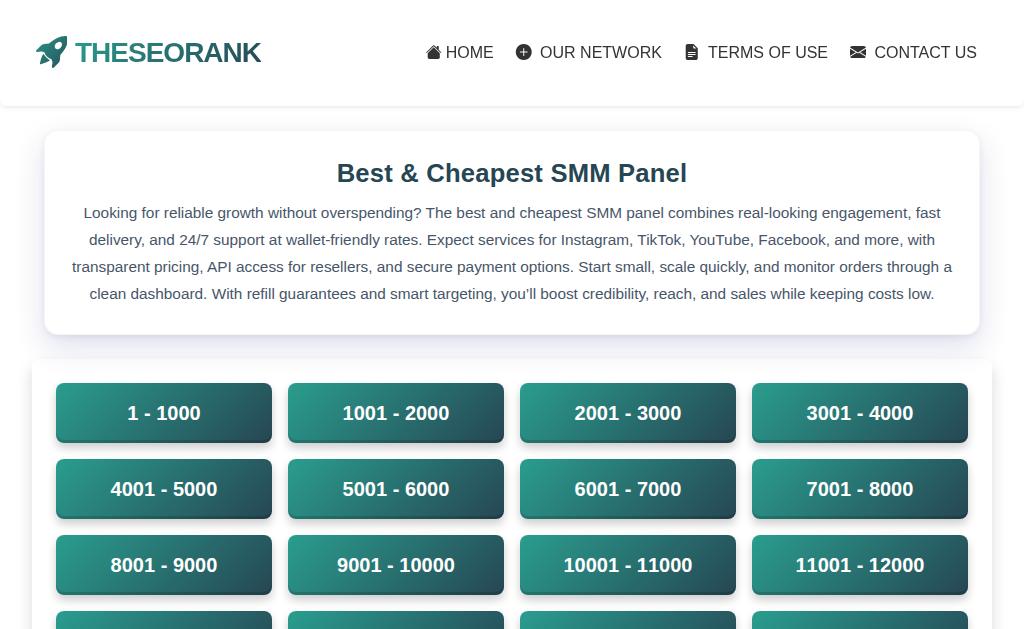Choose the 2001 - 3000 button

click(x=628, y=413)
